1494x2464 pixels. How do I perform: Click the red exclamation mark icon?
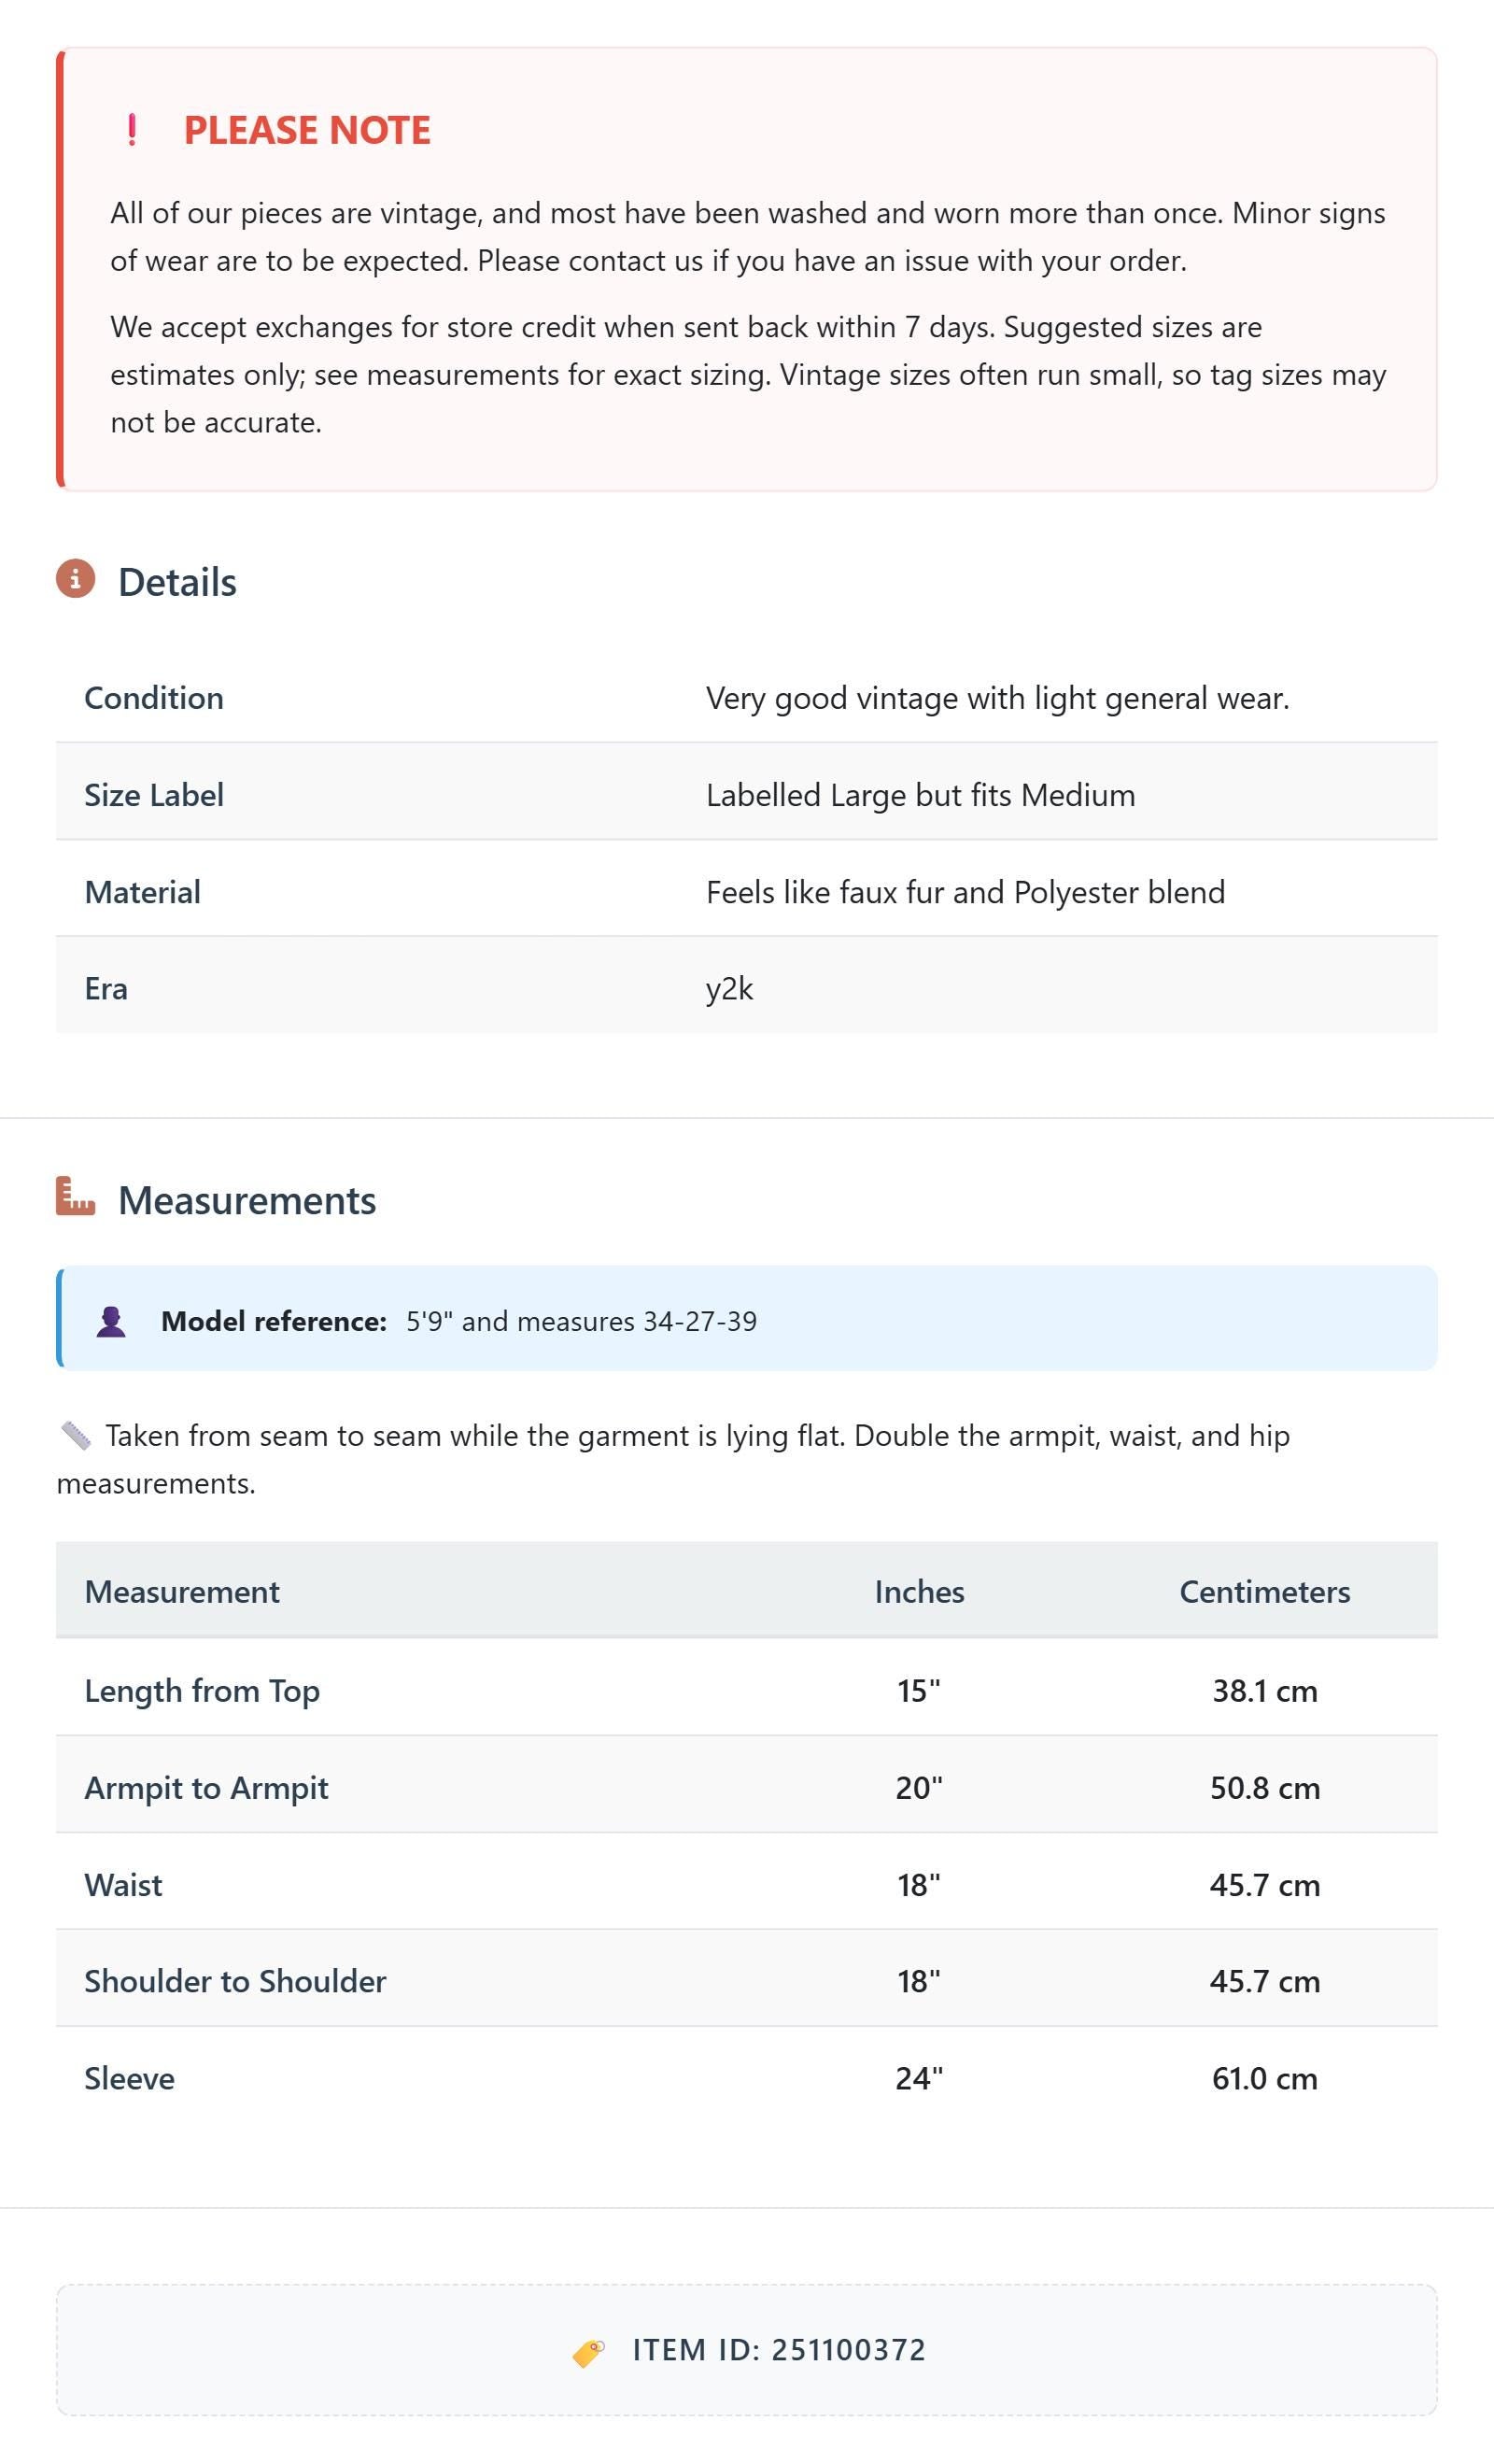coord(132,130)
